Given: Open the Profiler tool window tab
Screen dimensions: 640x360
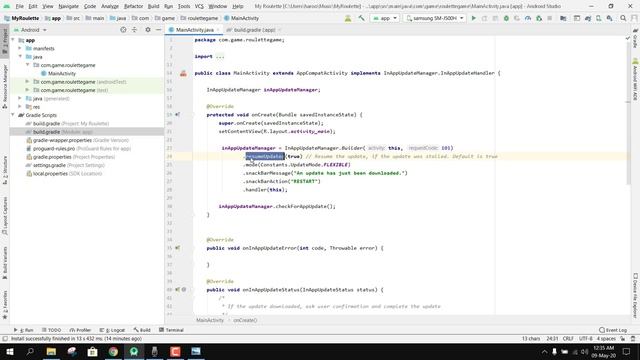Looking at the screenshot, I should tap(80, 330).
